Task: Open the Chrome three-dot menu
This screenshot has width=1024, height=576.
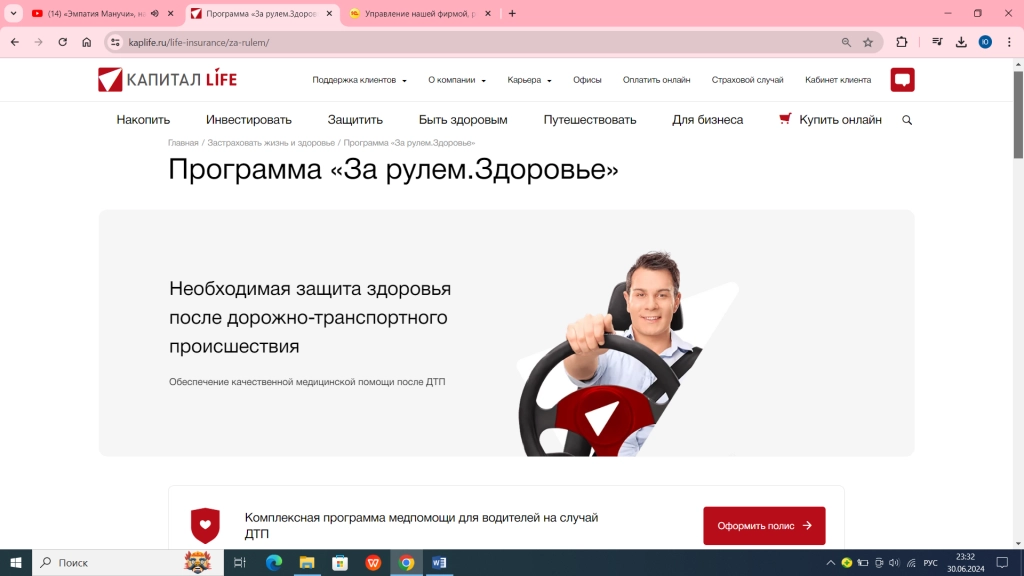Action: pyautogui.click(x=1009, y=42)
